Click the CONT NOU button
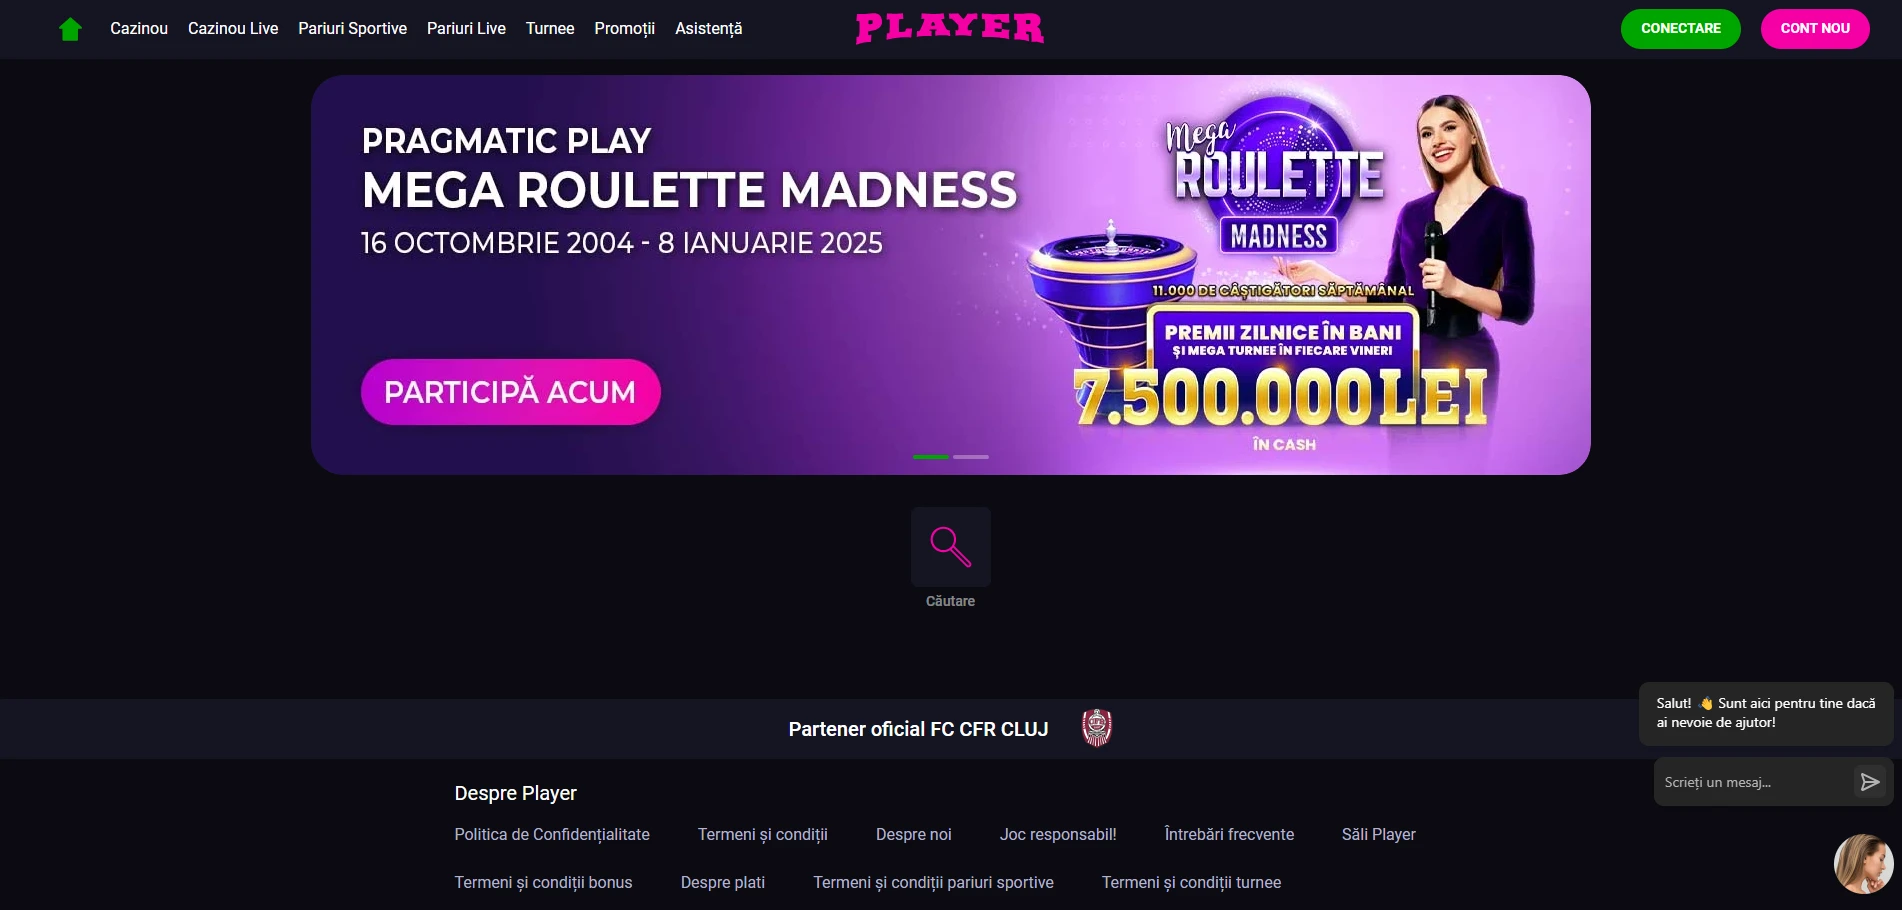Viewport: 1902px width, 910px height. coord(1815,29)
